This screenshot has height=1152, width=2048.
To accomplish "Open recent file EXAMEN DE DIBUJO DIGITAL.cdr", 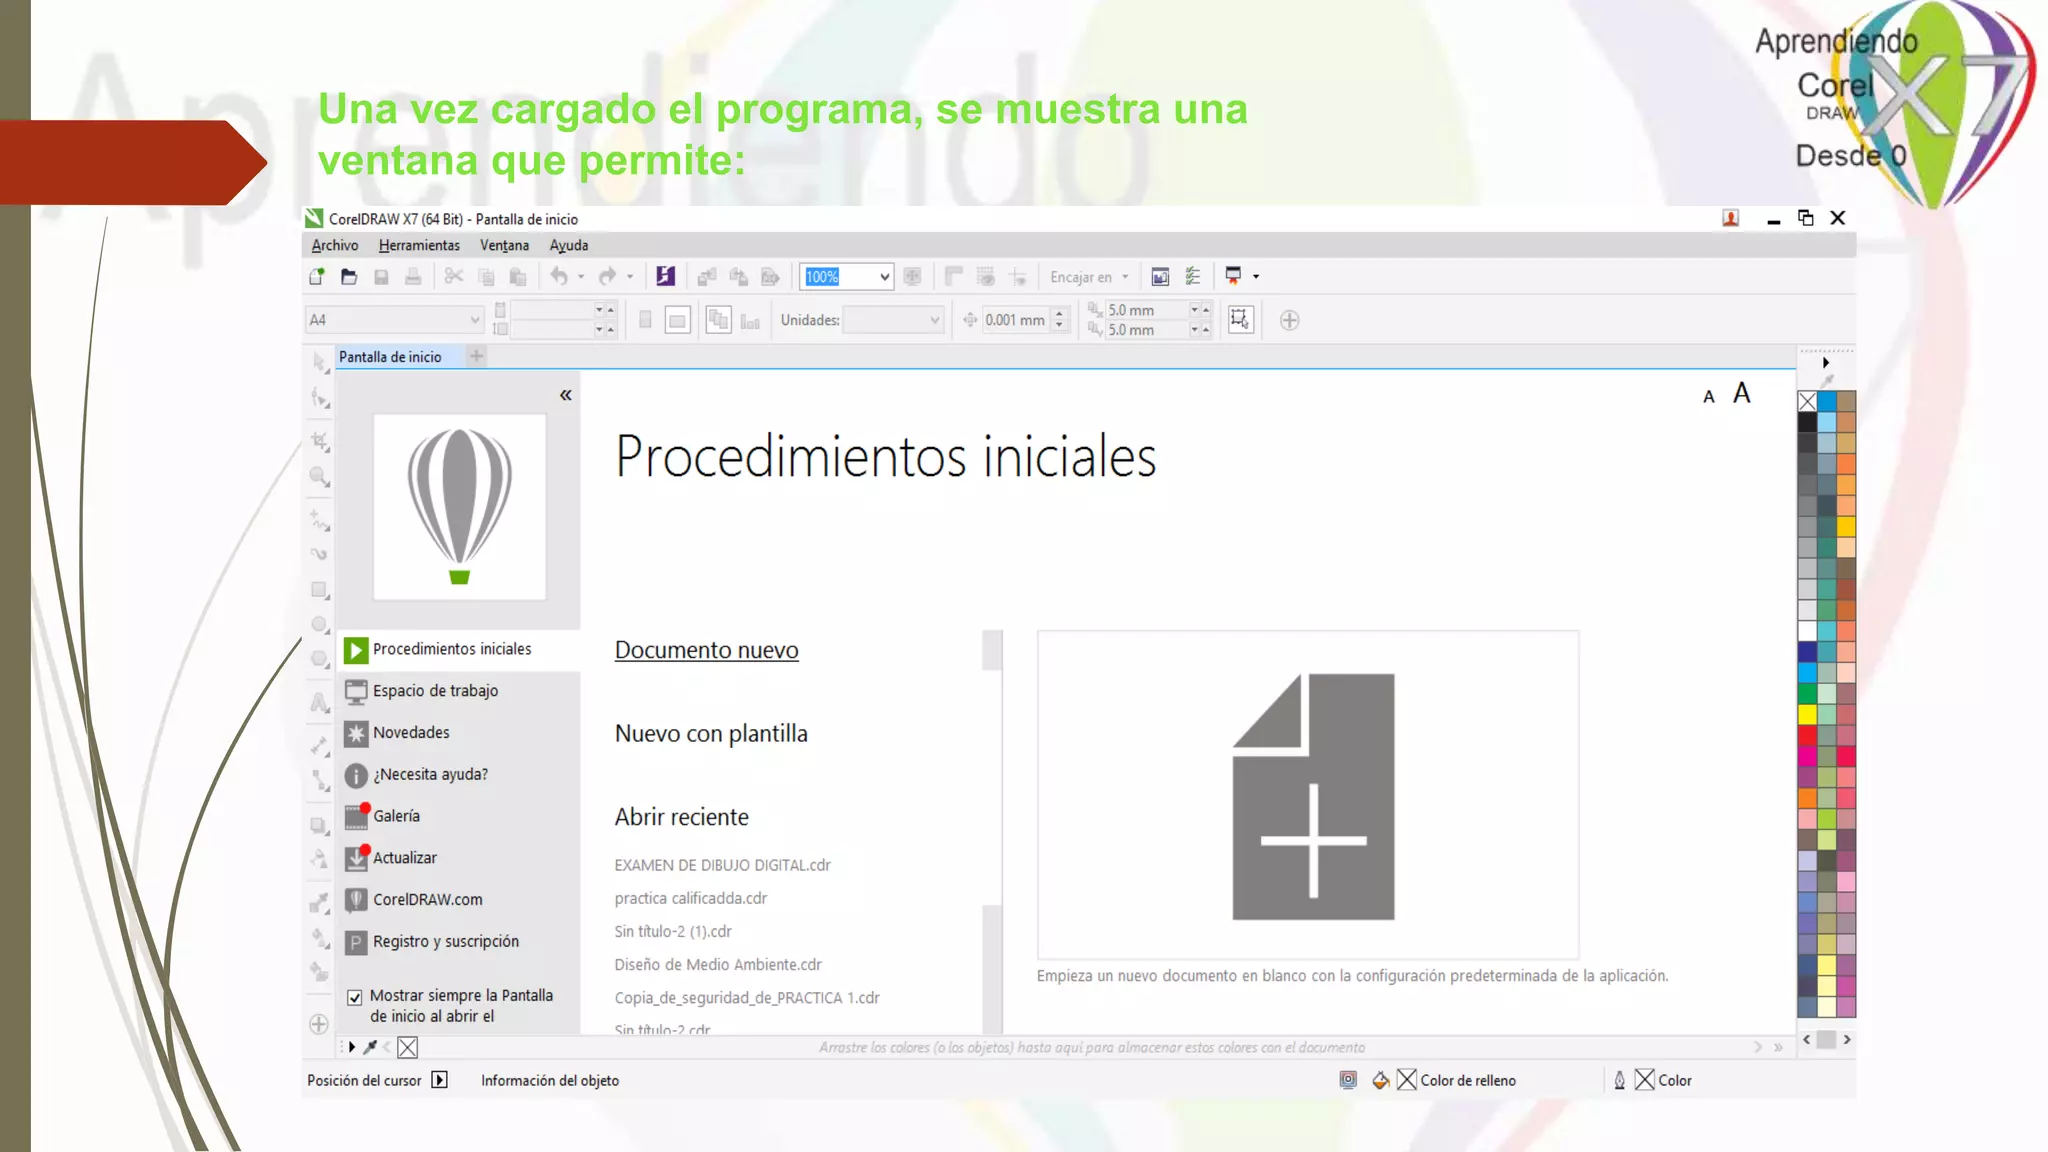I will pos(722,865).
